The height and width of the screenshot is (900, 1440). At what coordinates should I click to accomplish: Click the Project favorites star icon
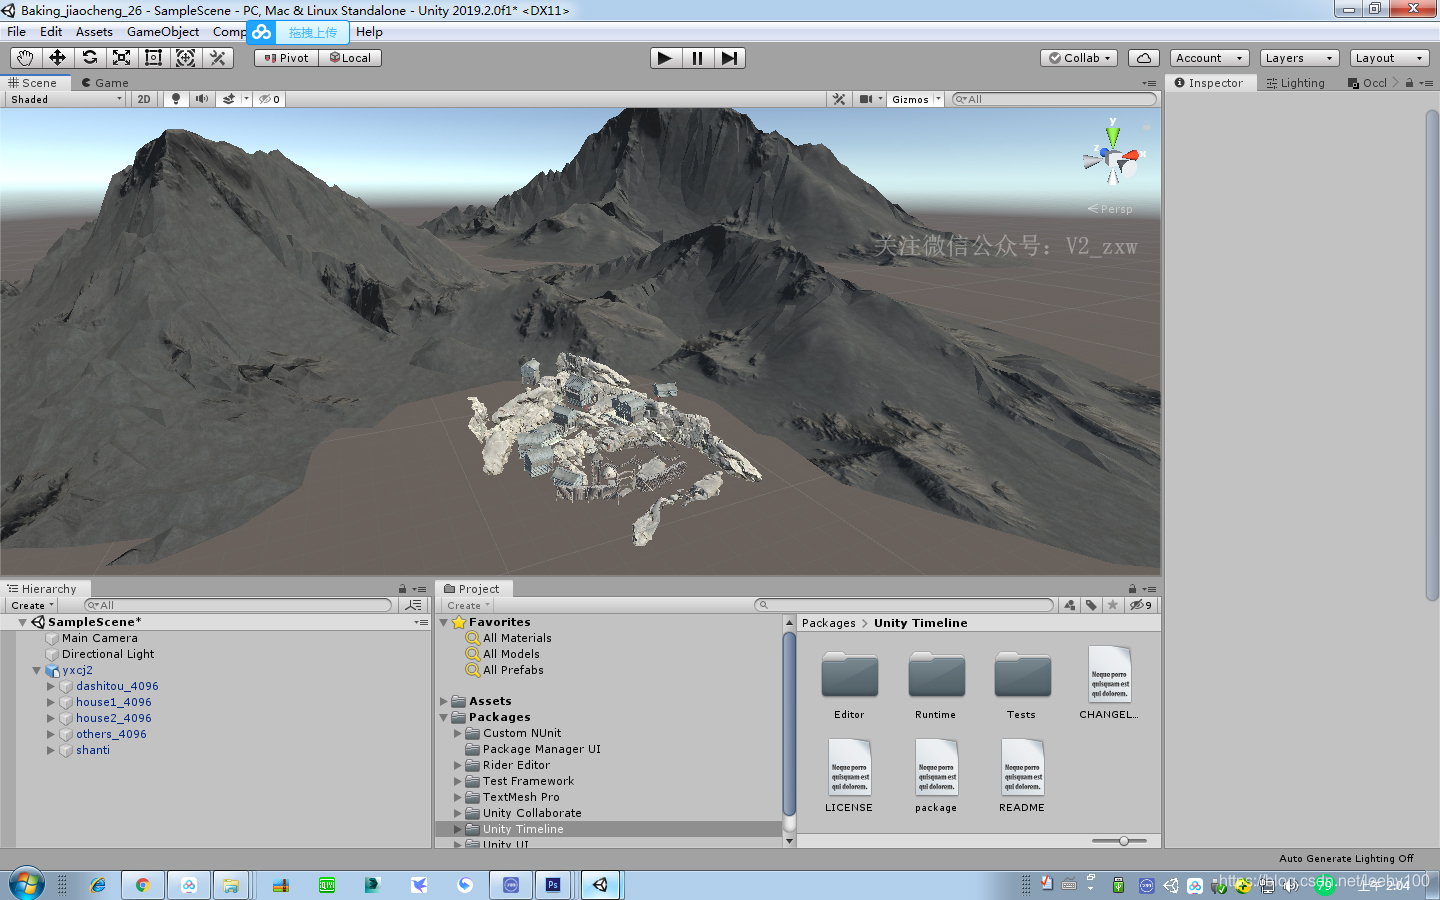tap(1112, 605)
